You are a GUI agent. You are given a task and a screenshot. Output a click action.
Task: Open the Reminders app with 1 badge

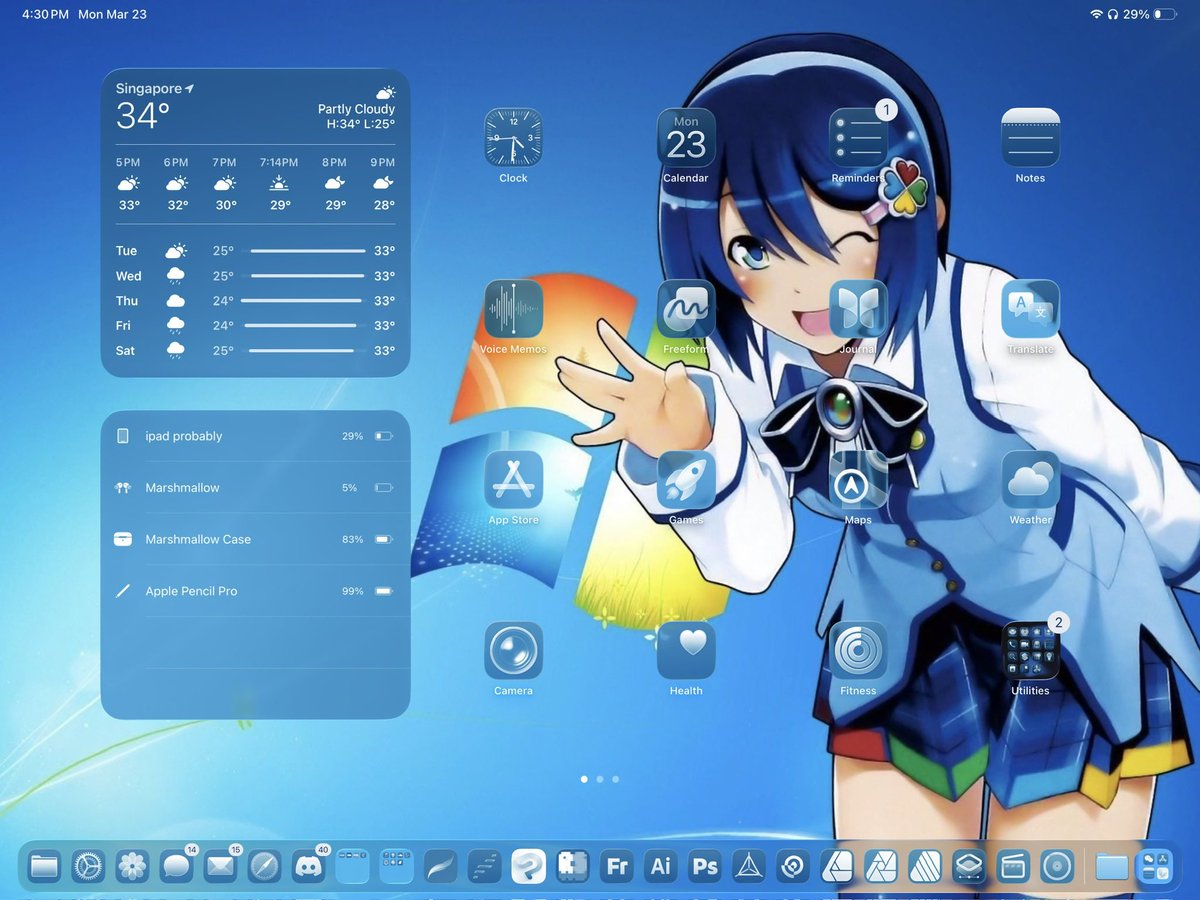coord(858,137)
